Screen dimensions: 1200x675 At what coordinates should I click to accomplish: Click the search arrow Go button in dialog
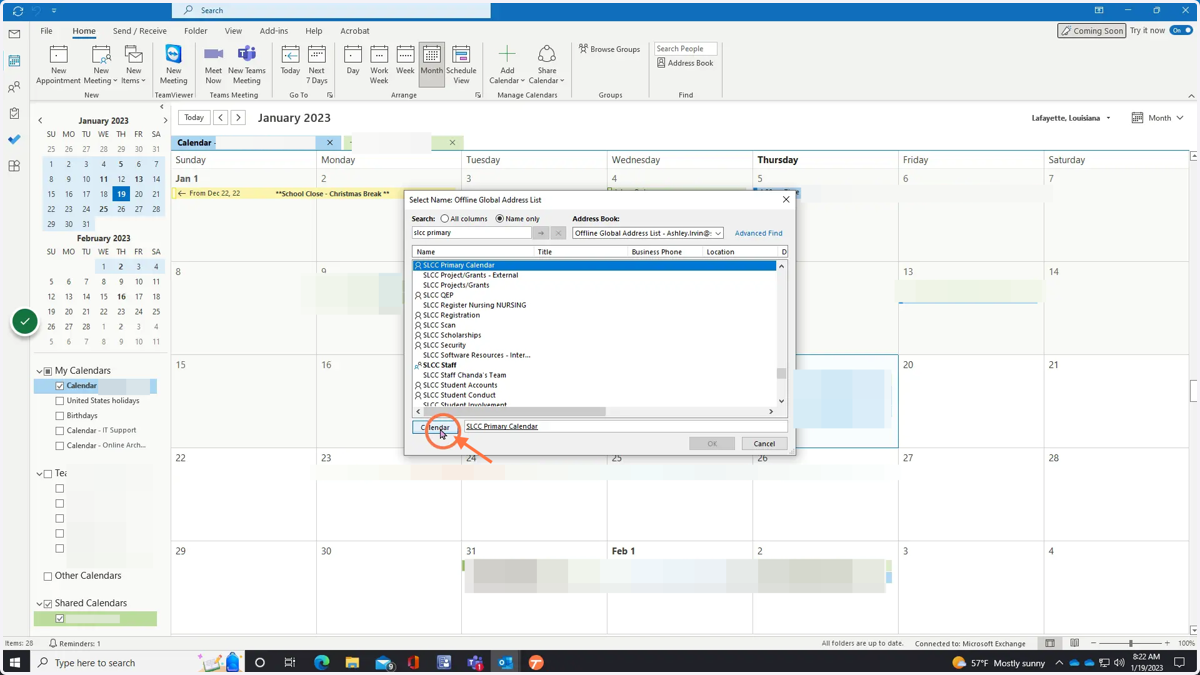(541, 233)
